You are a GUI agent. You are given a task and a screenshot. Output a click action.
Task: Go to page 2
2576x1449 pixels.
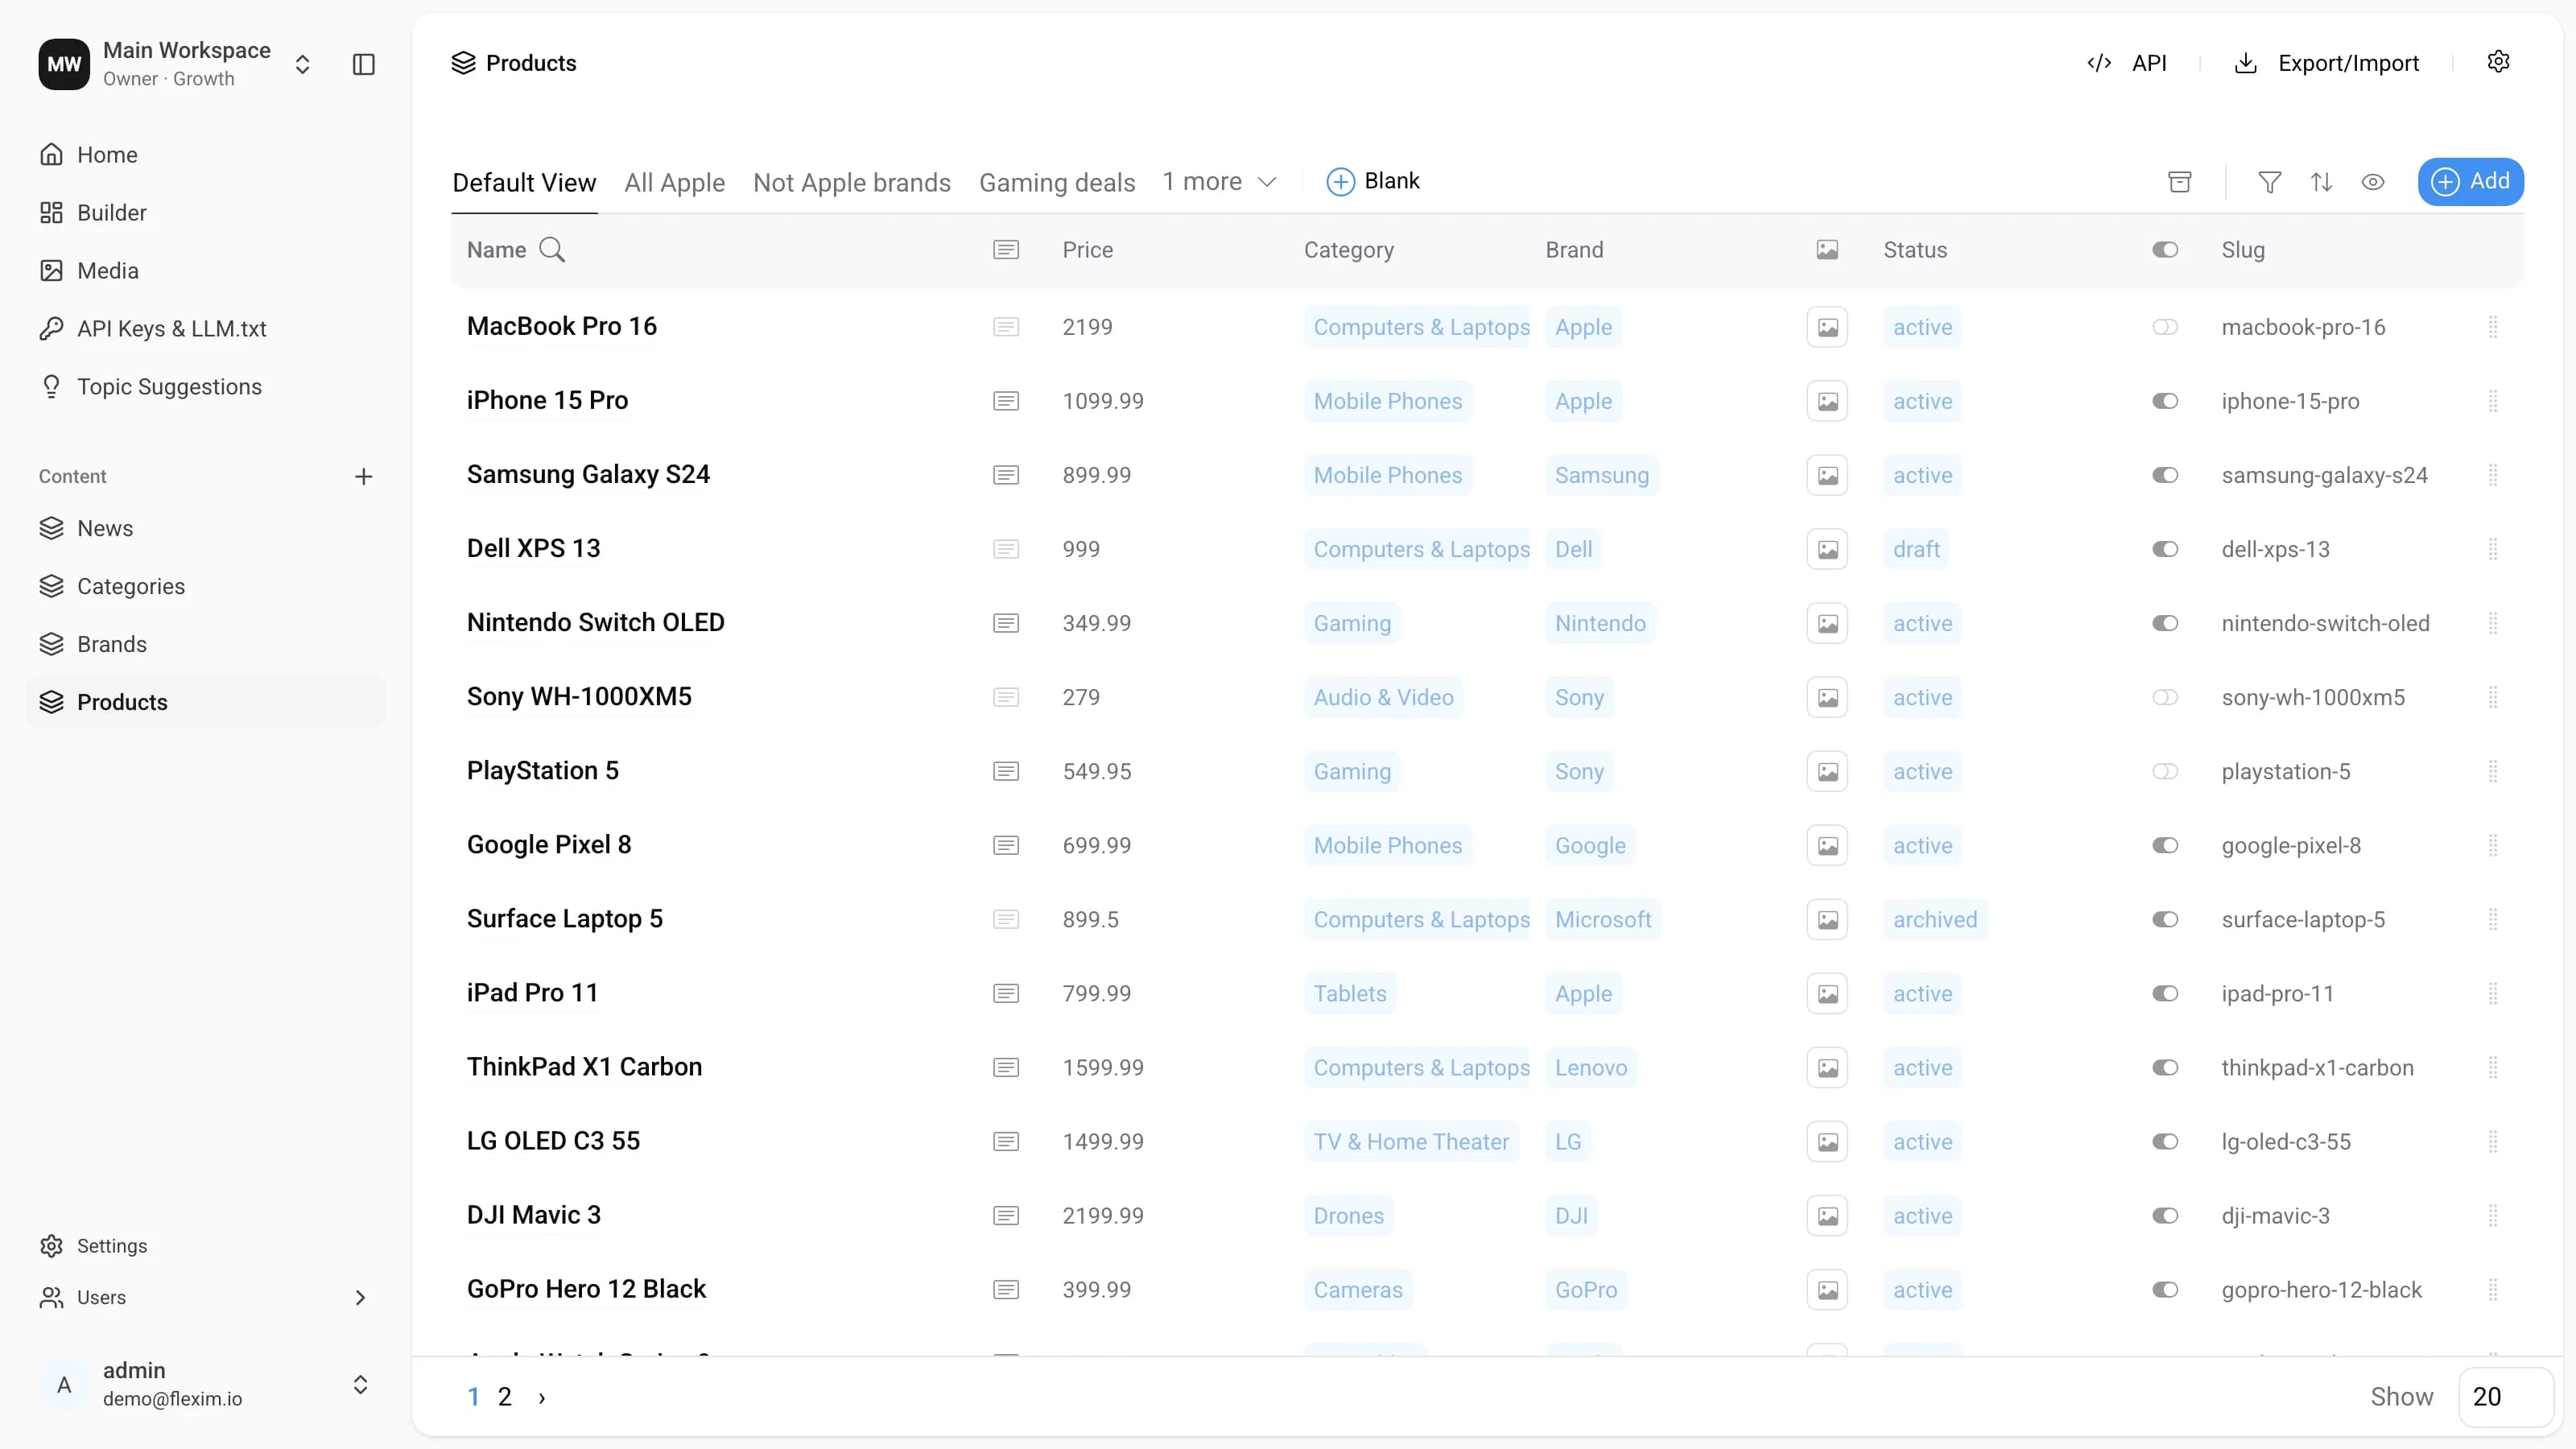505,1397
